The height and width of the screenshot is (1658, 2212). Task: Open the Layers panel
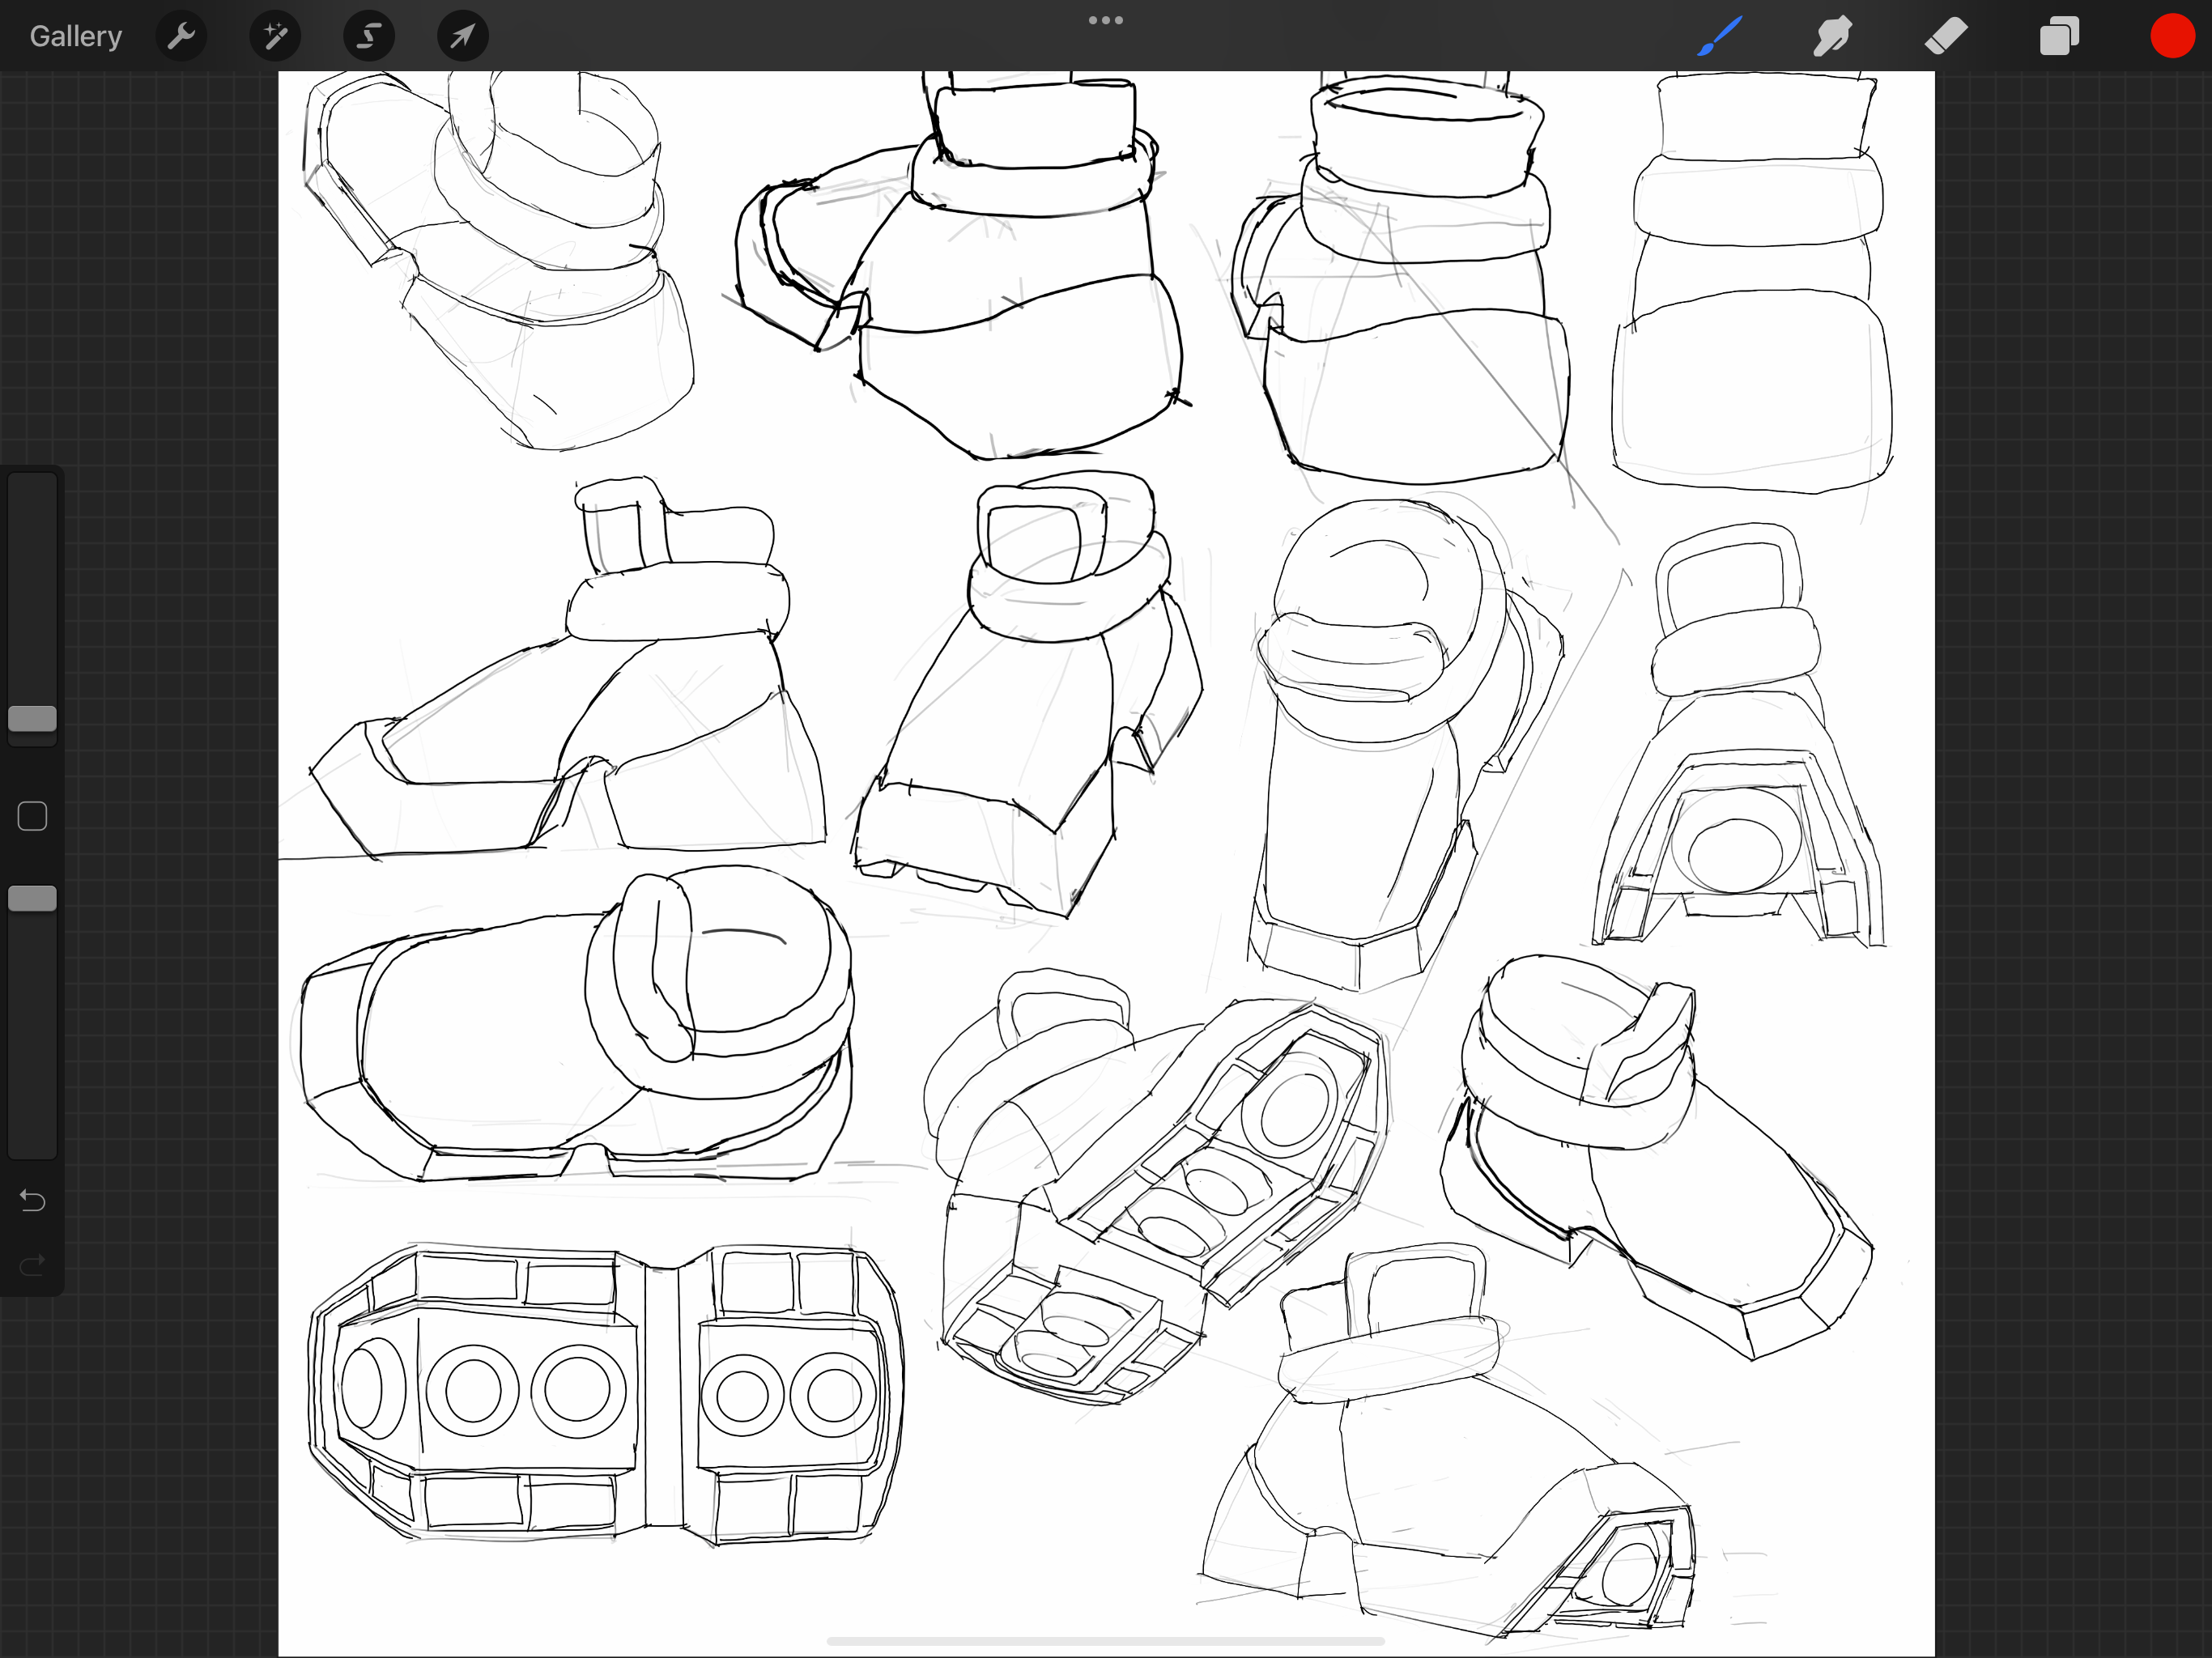[x=2059, y=36]
